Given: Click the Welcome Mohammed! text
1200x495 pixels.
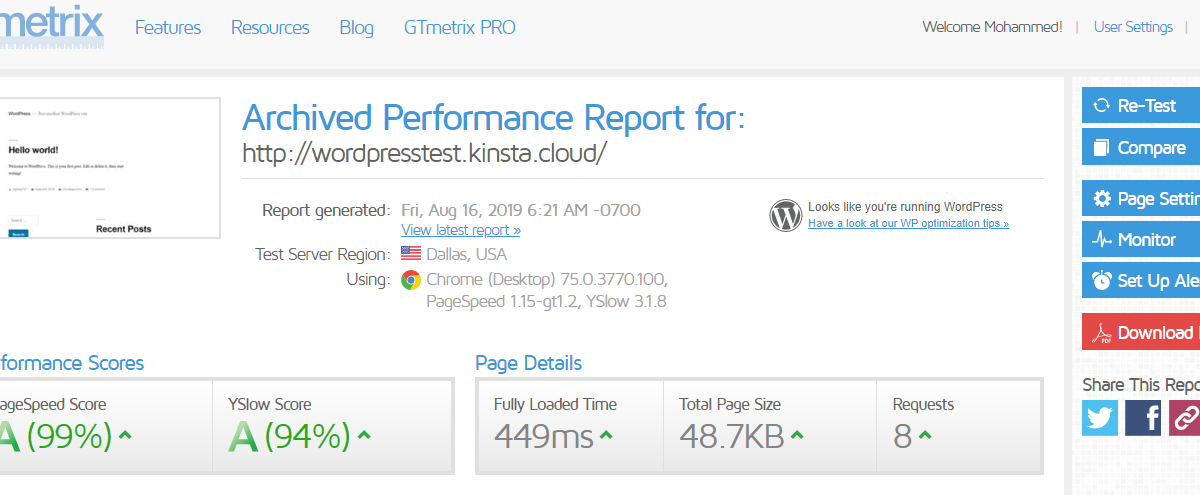Looking at the screenshot, I should [x=992, y=27].
